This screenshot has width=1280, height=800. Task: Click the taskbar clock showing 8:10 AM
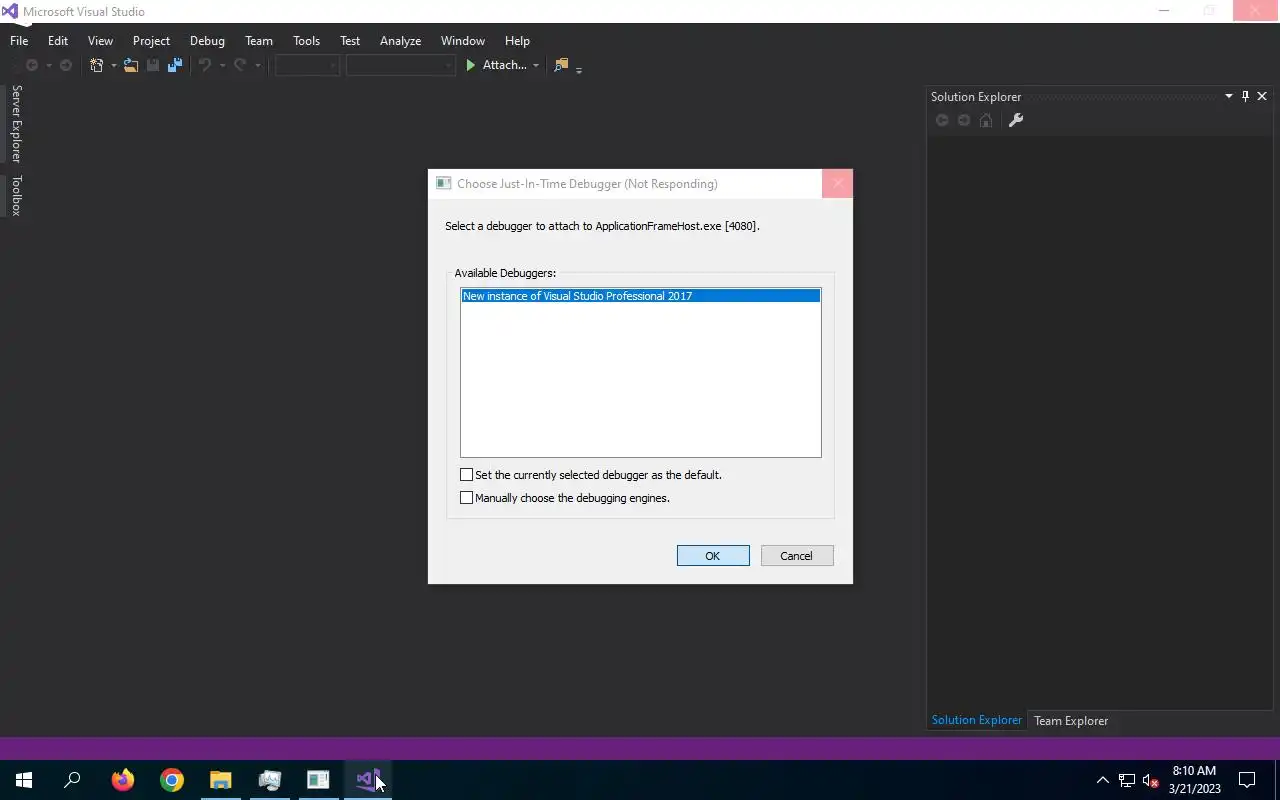1194,780
